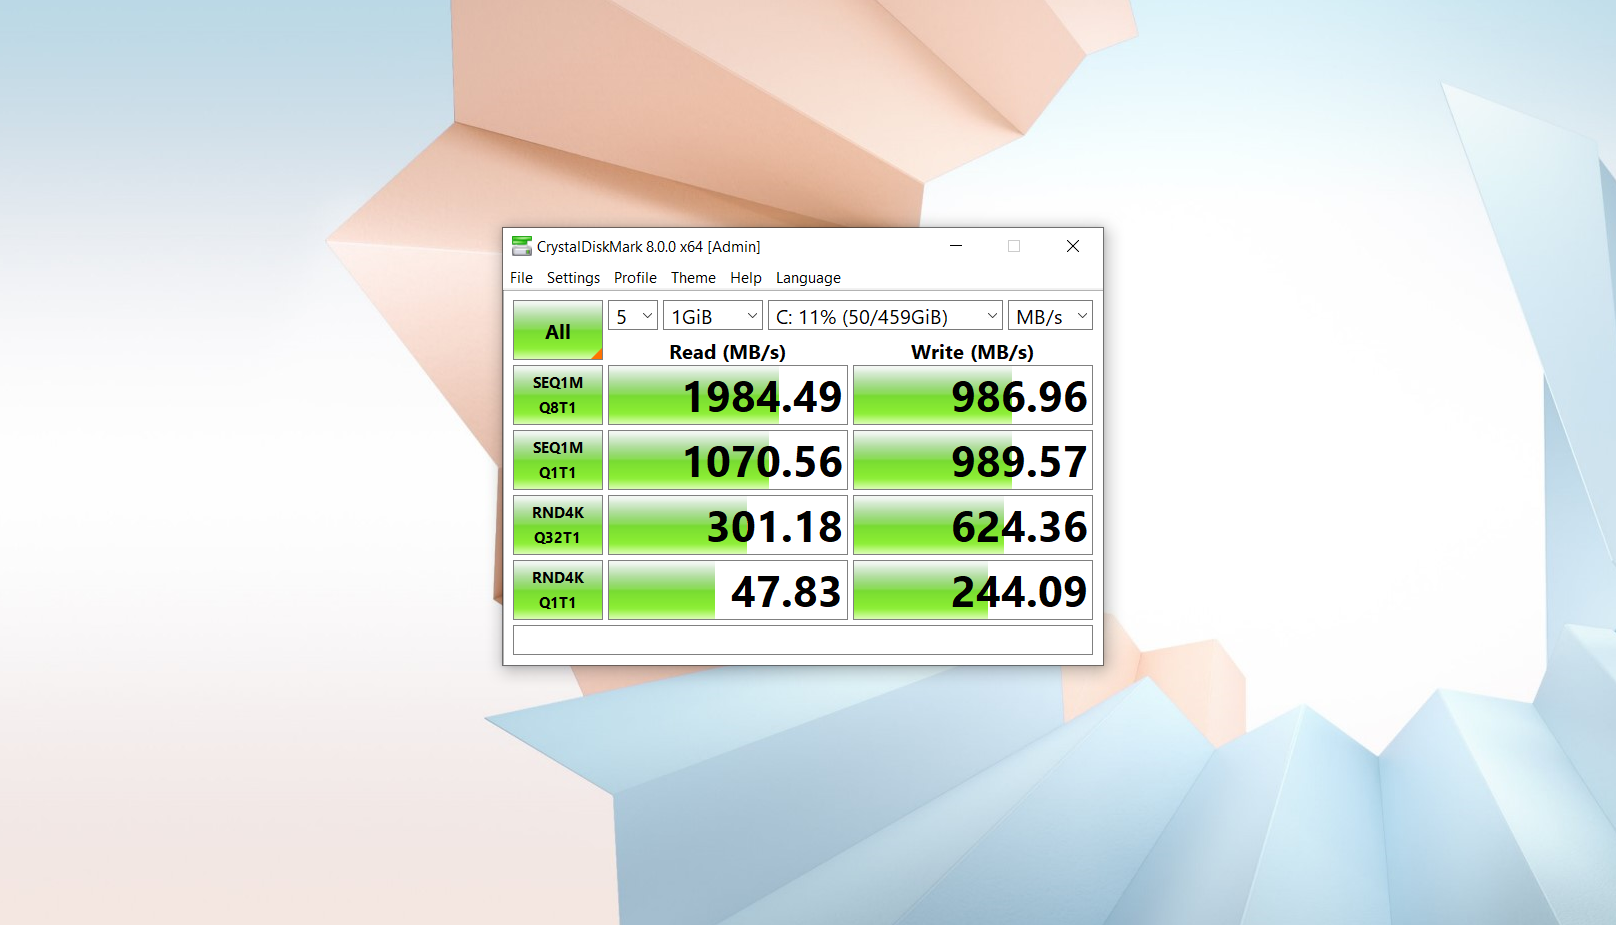This screenshot has height=925, width=1616.
Task: Click the 1984.49 read result
Action: tap(728, 395)
